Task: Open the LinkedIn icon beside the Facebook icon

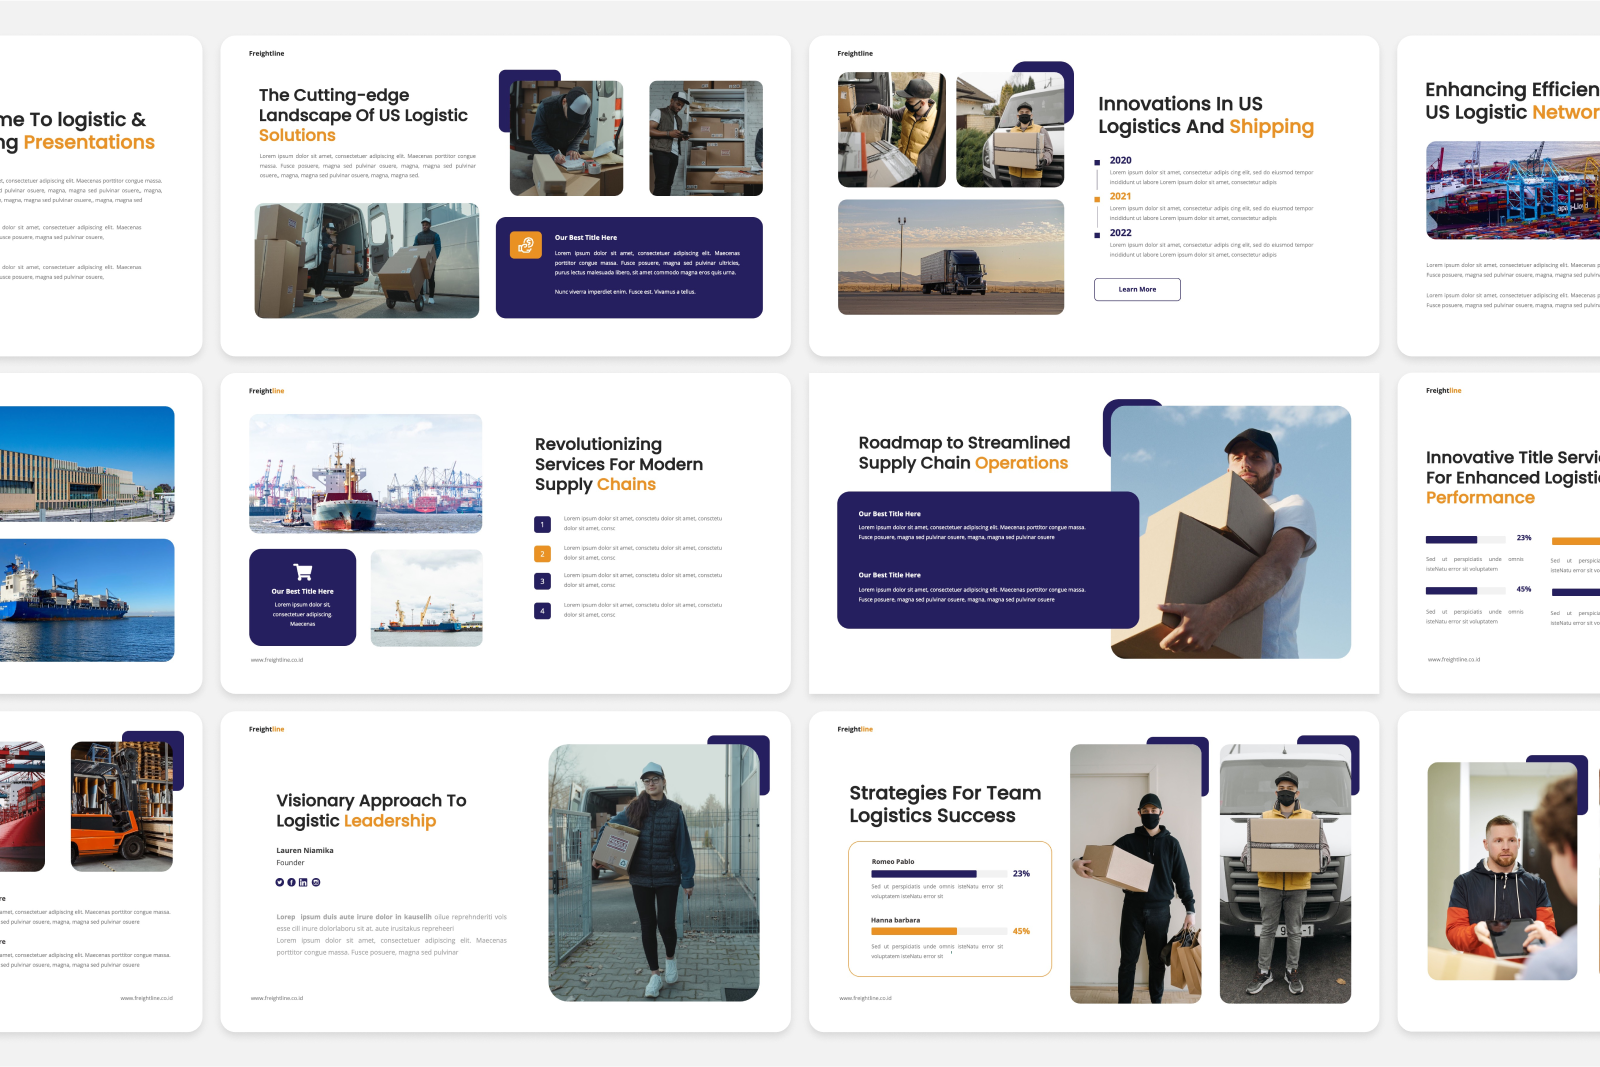Action: point(303,882)
